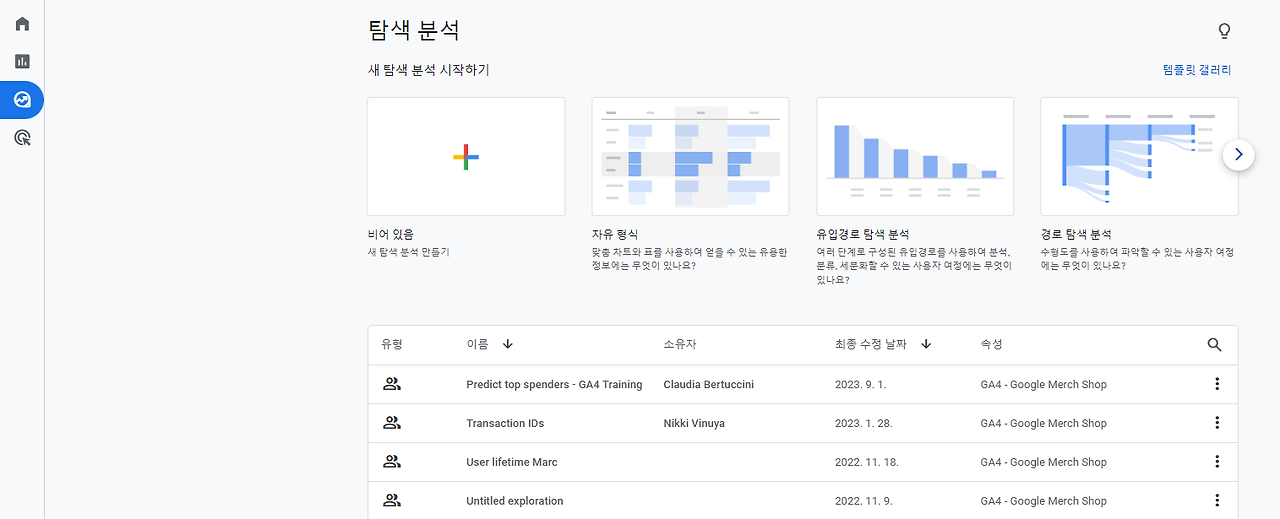The height and width of the screenshot is (519, 1280).
Task: Click shared icon on Predict top spenders row
Action: click(392, 384)
